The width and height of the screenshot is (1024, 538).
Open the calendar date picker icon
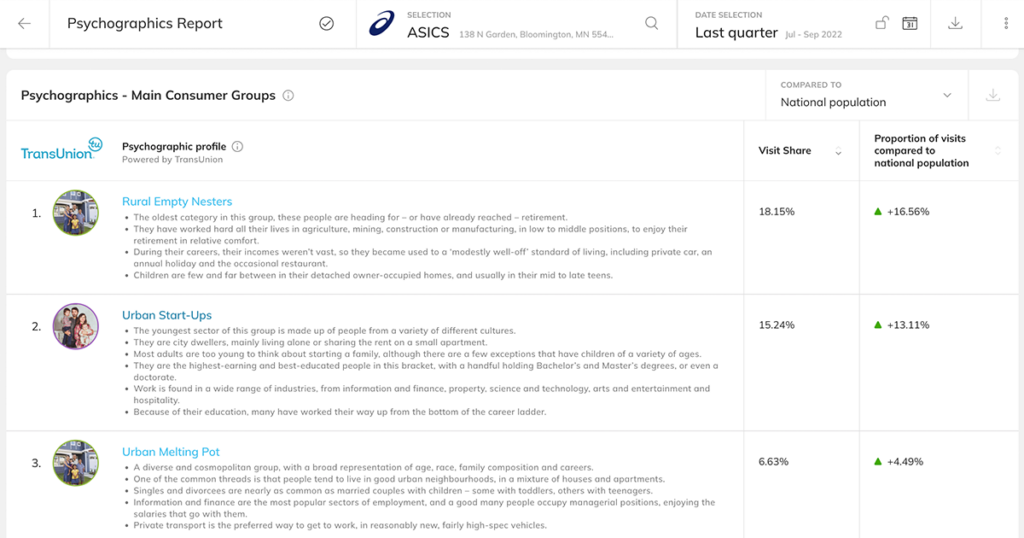click(x=910, y=24)
